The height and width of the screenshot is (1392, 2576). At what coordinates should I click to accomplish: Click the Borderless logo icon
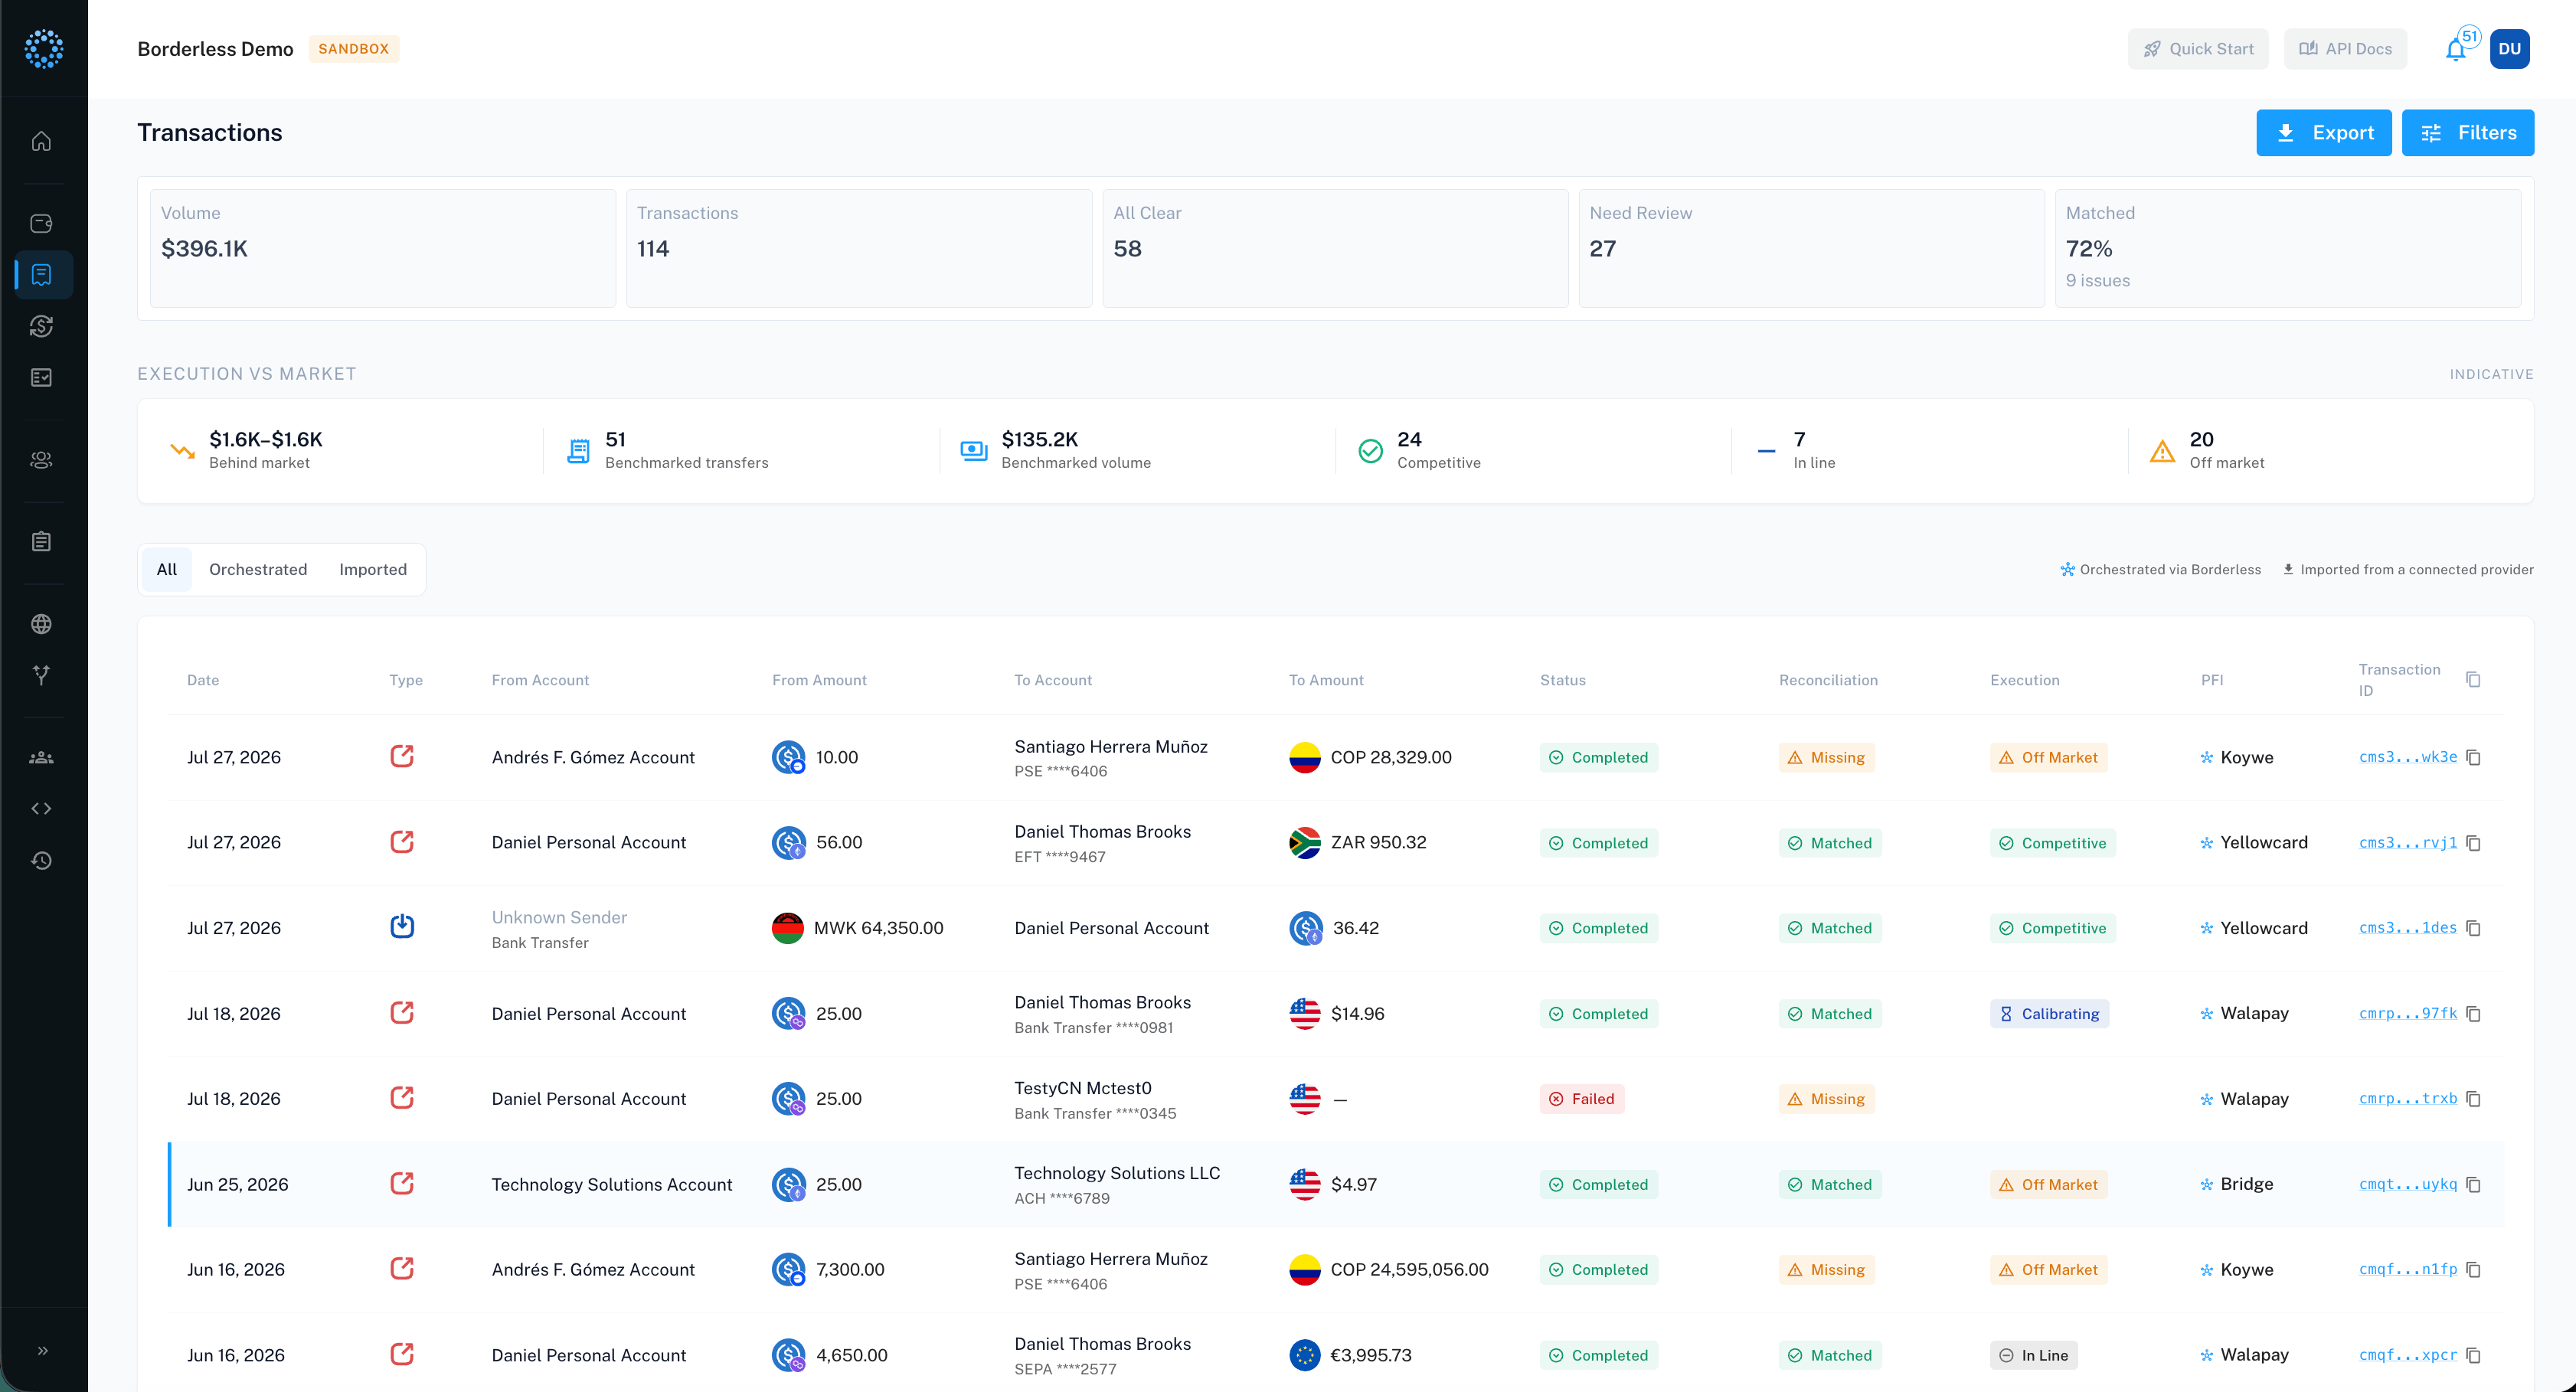[x=44, y=48]
